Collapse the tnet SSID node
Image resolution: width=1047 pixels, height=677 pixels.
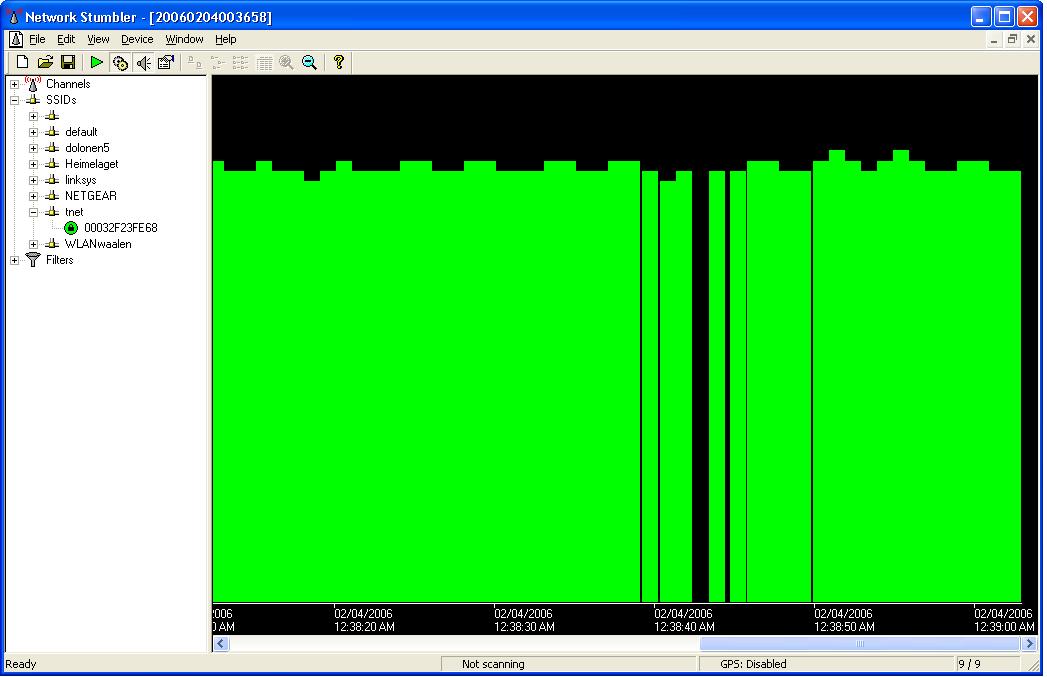point(33,212)
